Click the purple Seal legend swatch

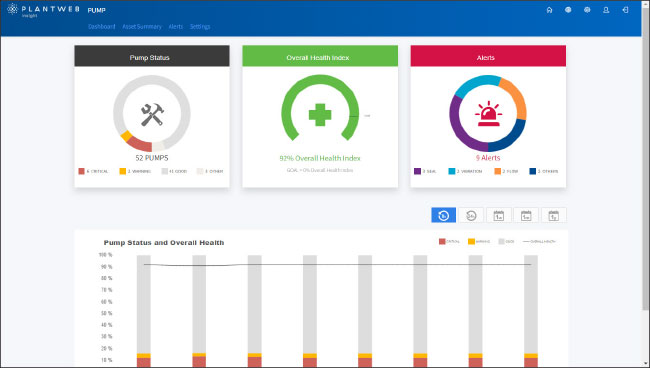pyautogui.click(x=417, y=171)
